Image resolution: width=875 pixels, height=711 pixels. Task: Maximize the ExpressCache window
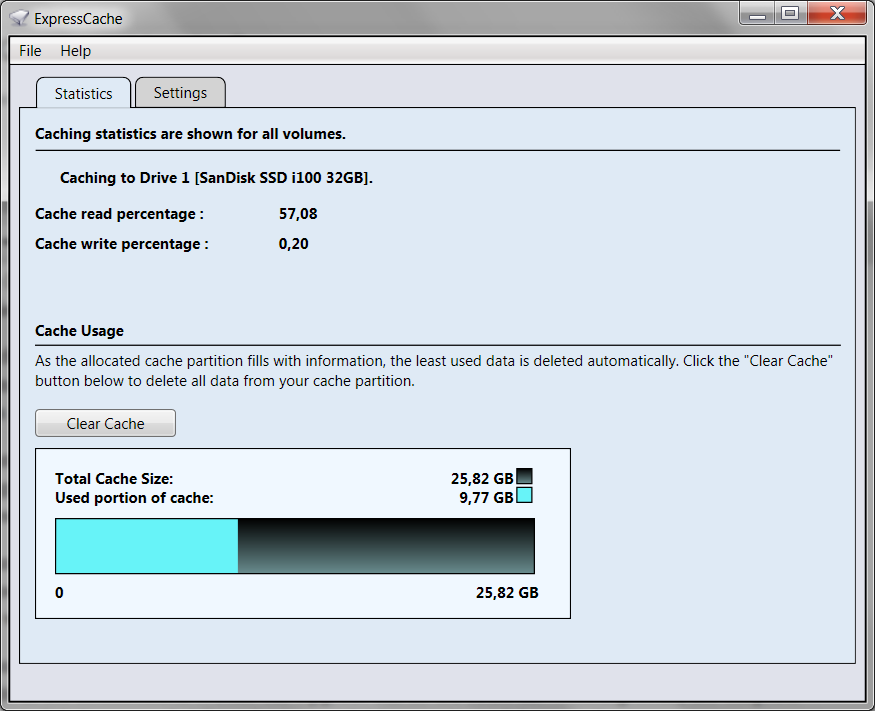[790, 13]
